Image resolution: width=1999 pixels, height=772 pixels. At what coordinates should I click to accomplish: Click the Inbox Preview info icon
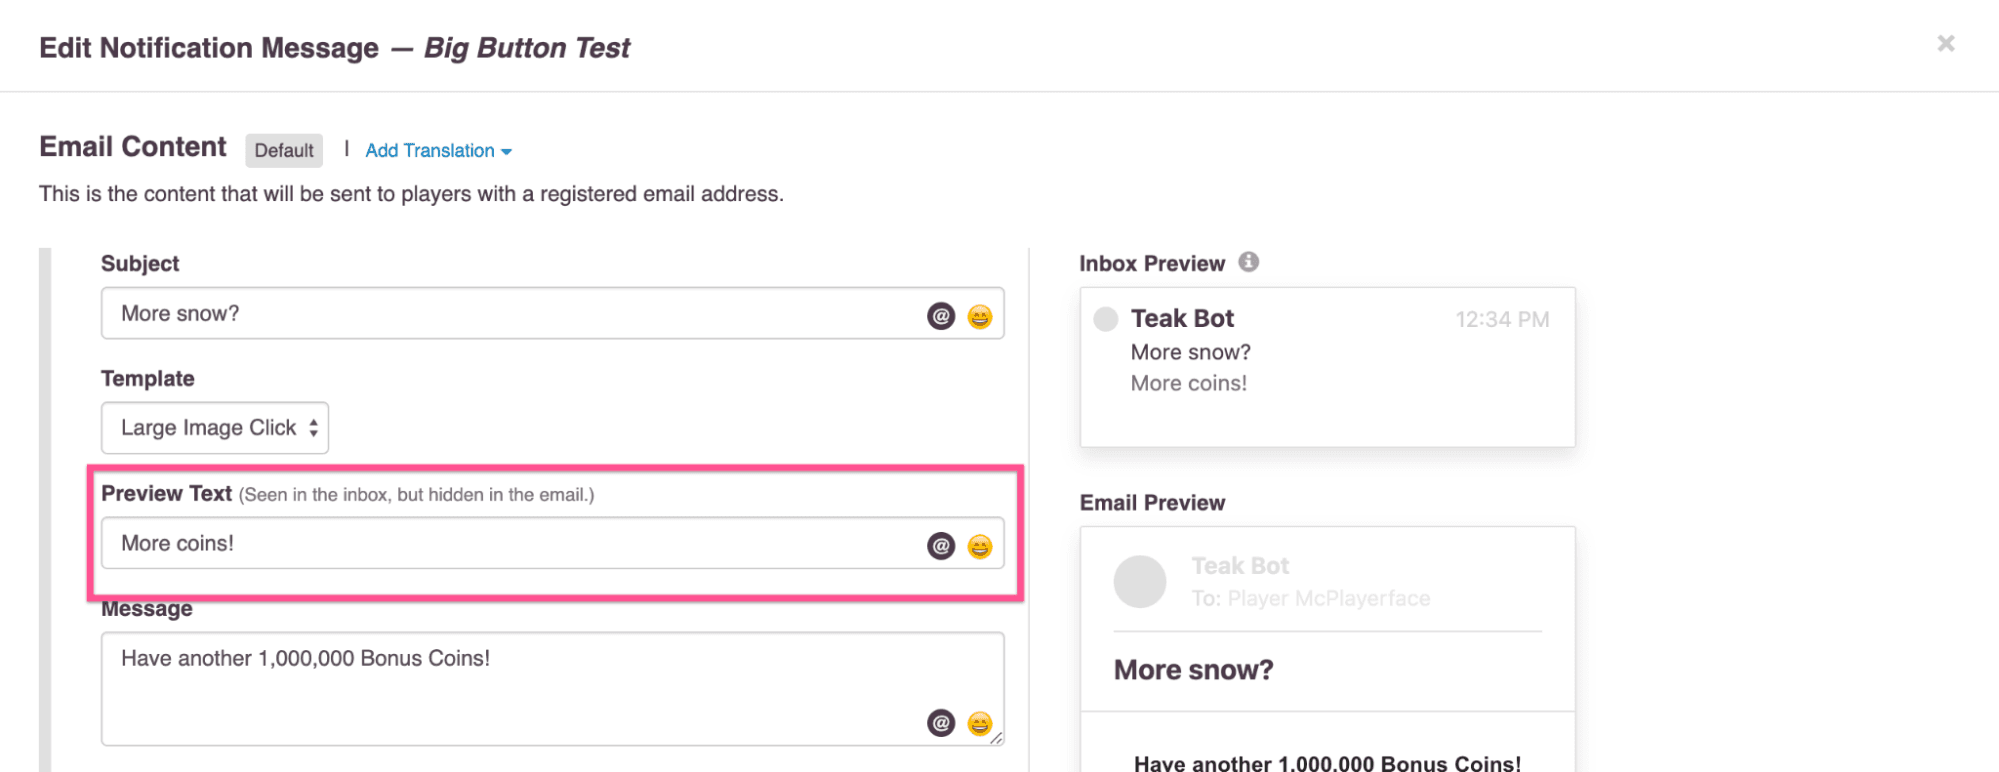click(x=1248, y=262)
